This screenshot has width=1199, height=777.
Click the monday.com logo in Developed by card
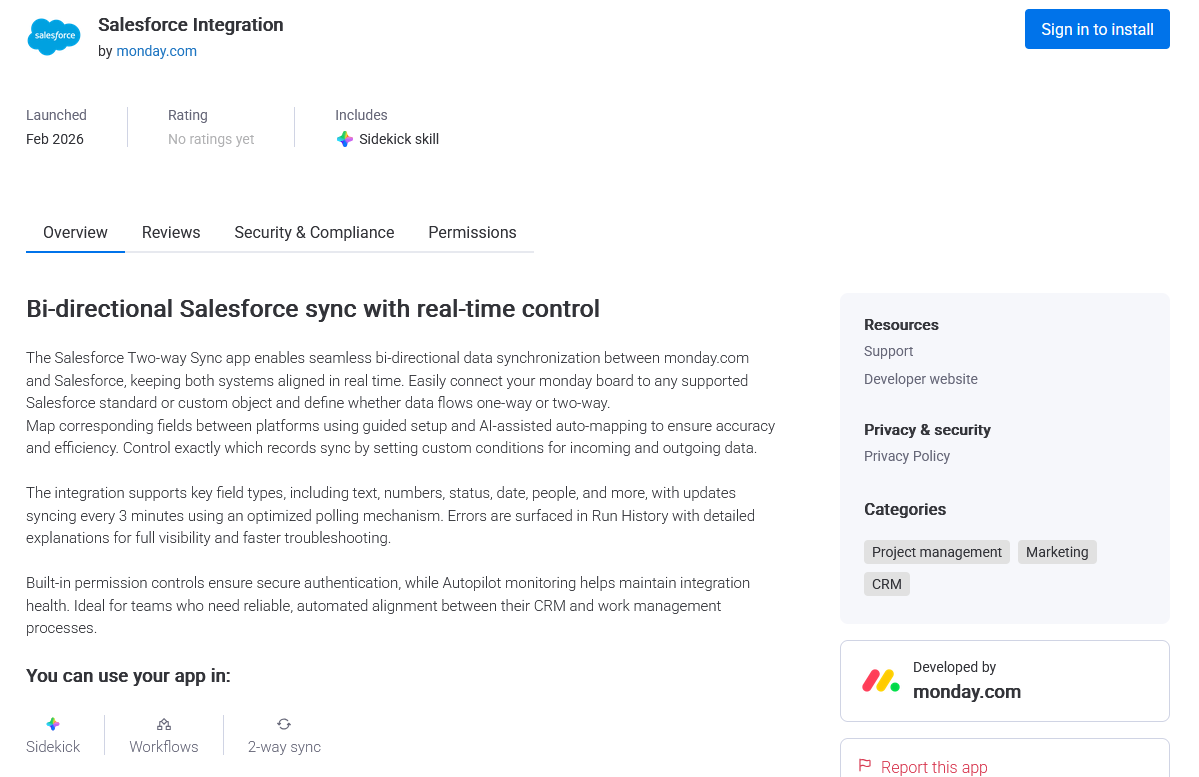coord(878,681)
